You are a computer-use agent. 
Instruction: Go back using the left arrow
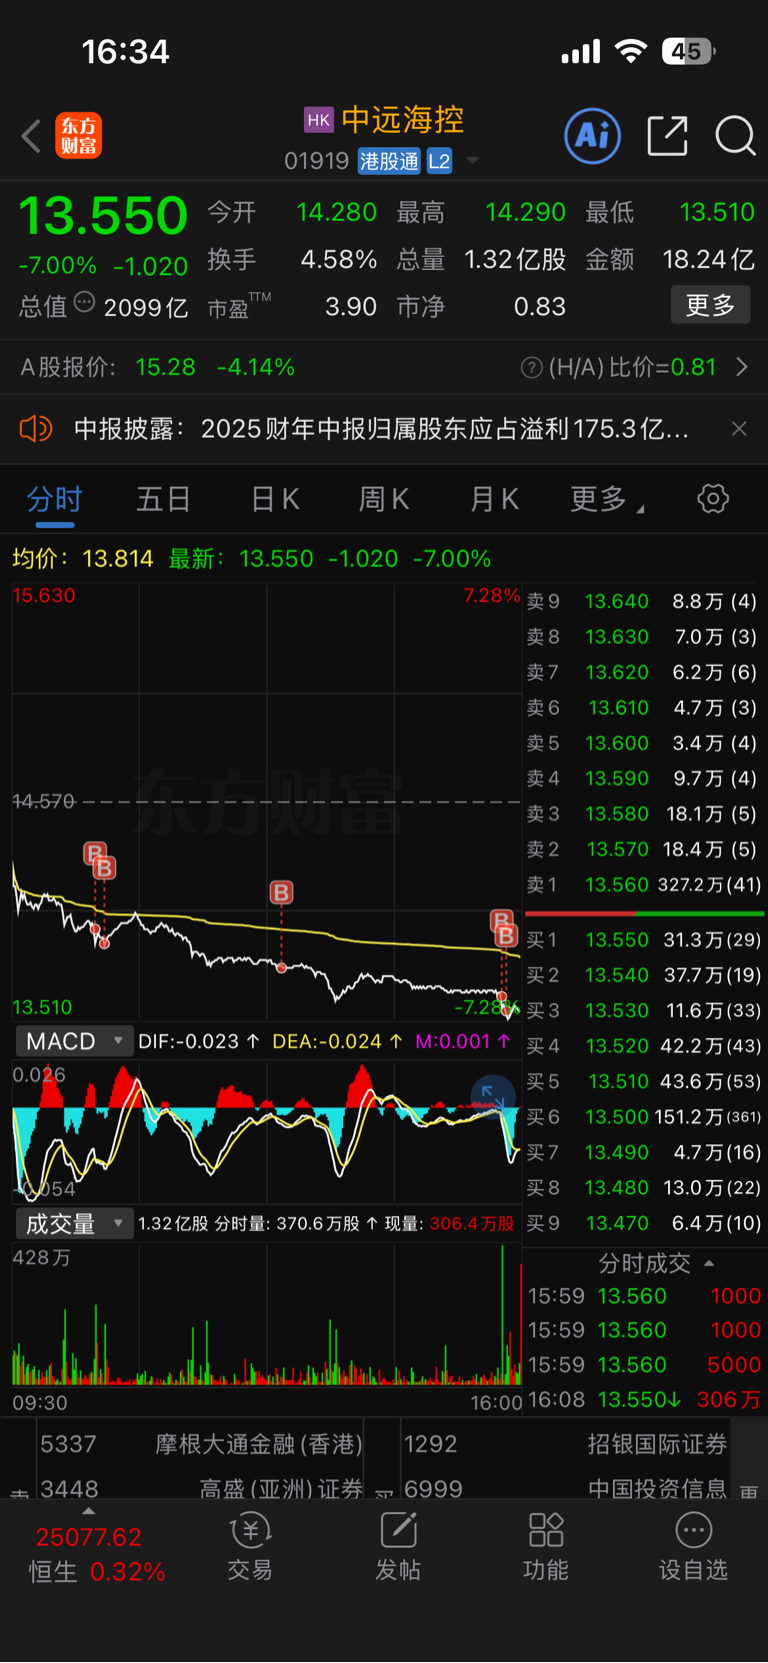31,136
